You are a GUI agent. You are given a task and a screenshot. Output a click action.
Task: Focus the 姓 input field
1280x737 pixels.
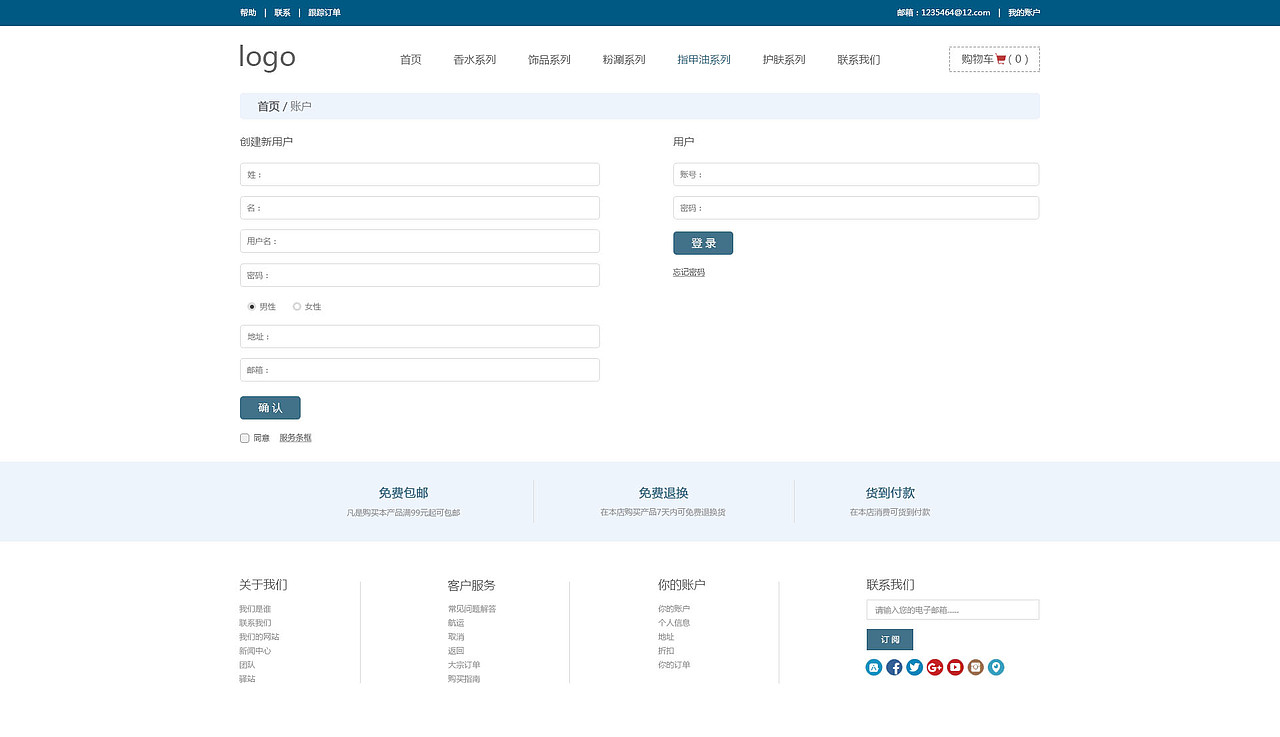(x=420, y=175)
